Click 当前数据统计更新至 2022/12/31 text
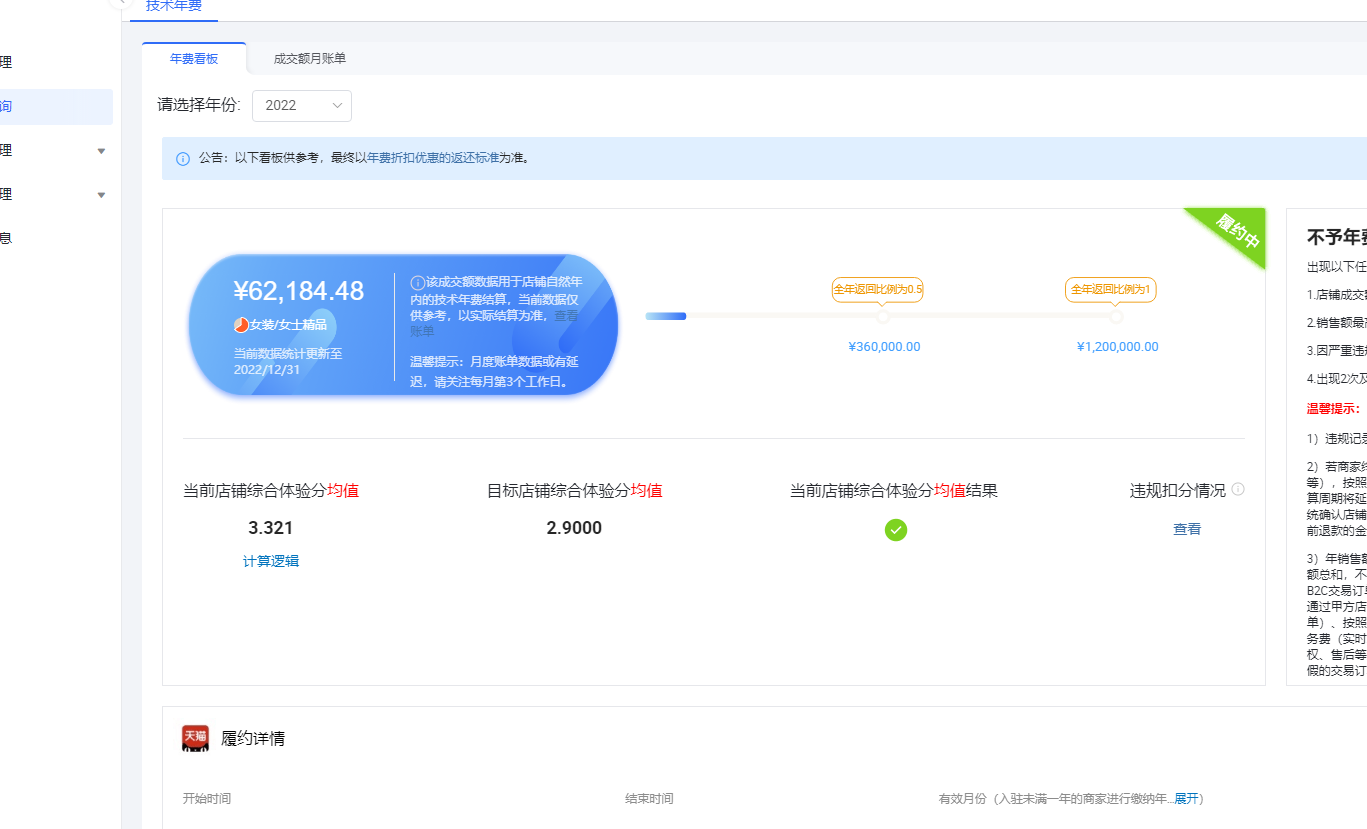Screen dimensions: 1367x829 pyautogui.click(x=288, y=361)
